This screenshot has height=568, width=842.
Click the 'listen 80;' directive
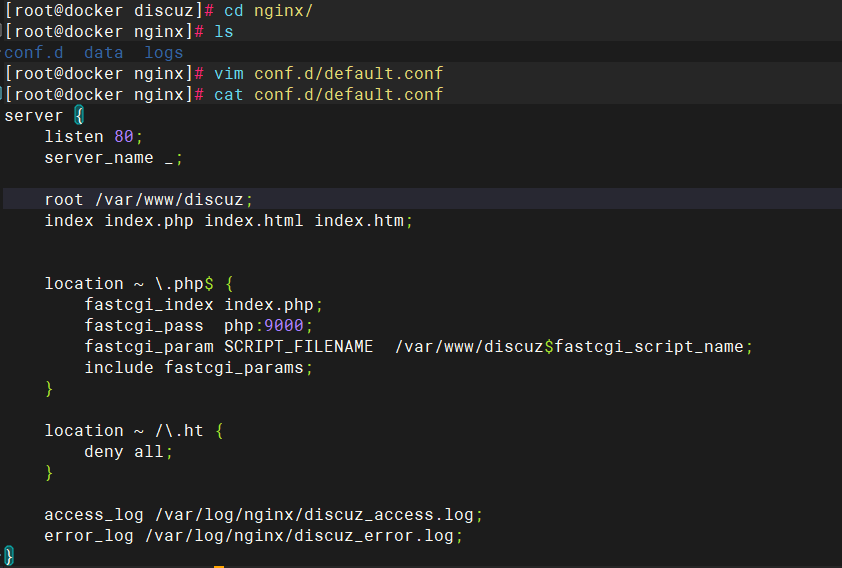coord(93,136)
